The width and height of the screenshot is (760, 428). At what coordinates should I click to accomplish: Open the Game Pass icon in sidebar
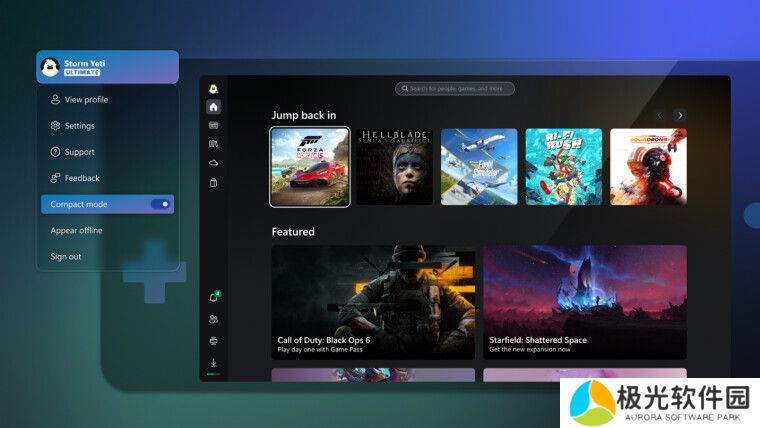(213, 126)
